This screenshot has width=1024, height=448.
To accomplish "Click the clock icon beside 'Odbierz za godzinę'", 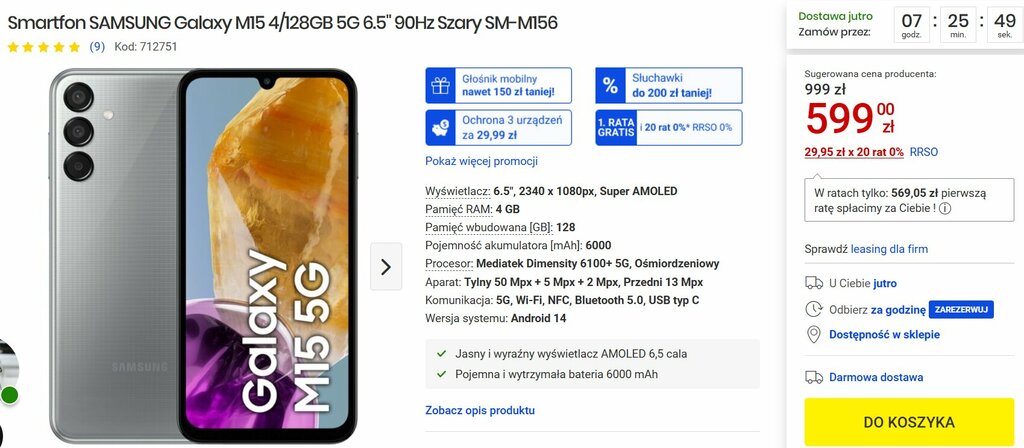I will pos(814,309).
